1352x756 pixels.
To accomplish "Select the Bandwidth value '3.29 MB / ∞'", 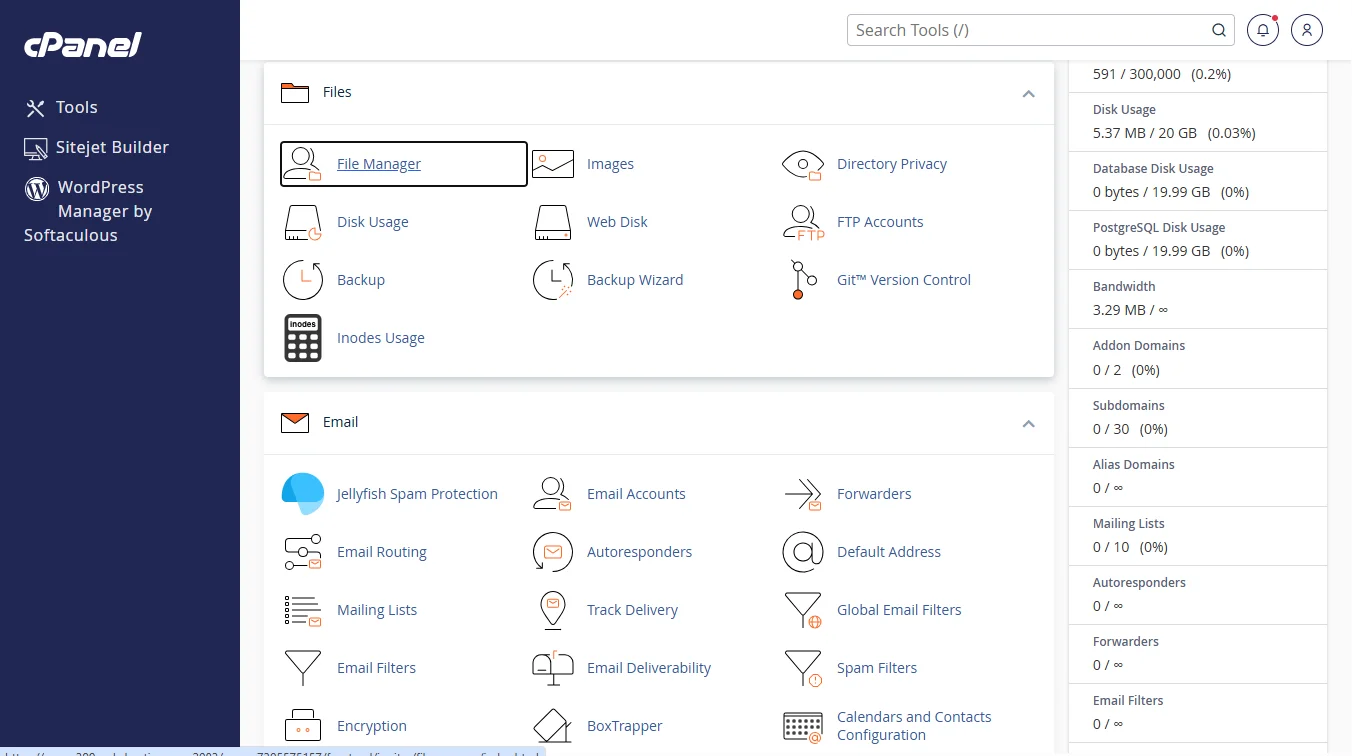I will coord(1129,310).
